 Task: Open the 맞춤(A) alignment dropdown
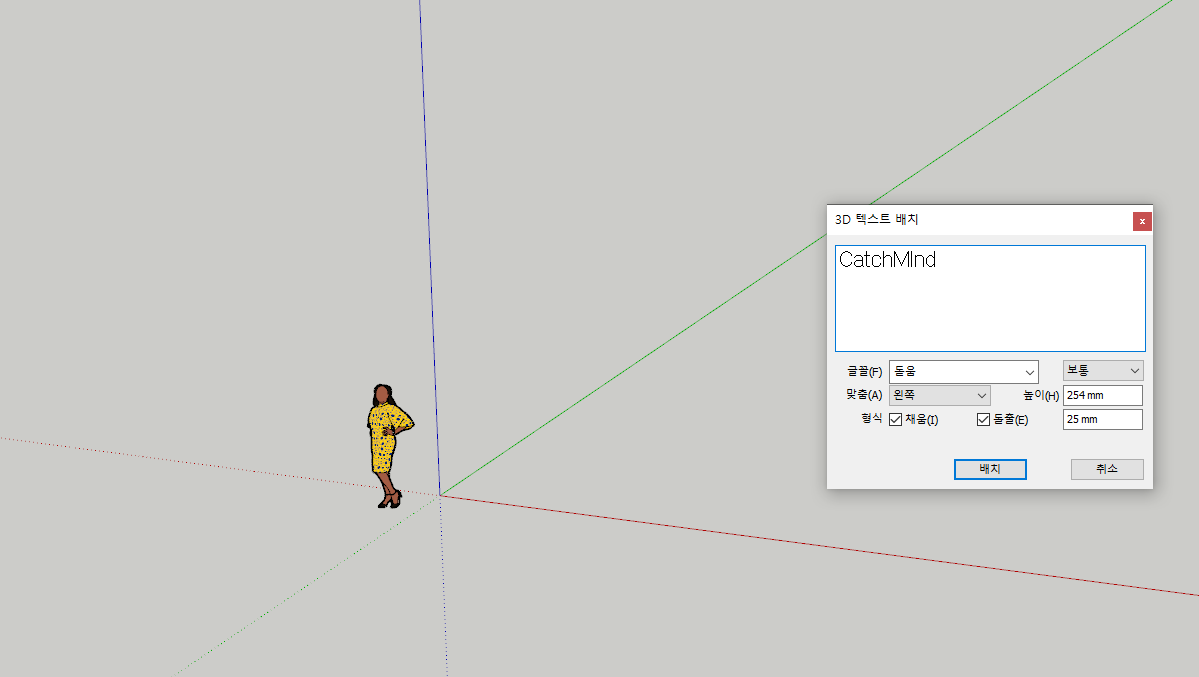tap(940, 395)
